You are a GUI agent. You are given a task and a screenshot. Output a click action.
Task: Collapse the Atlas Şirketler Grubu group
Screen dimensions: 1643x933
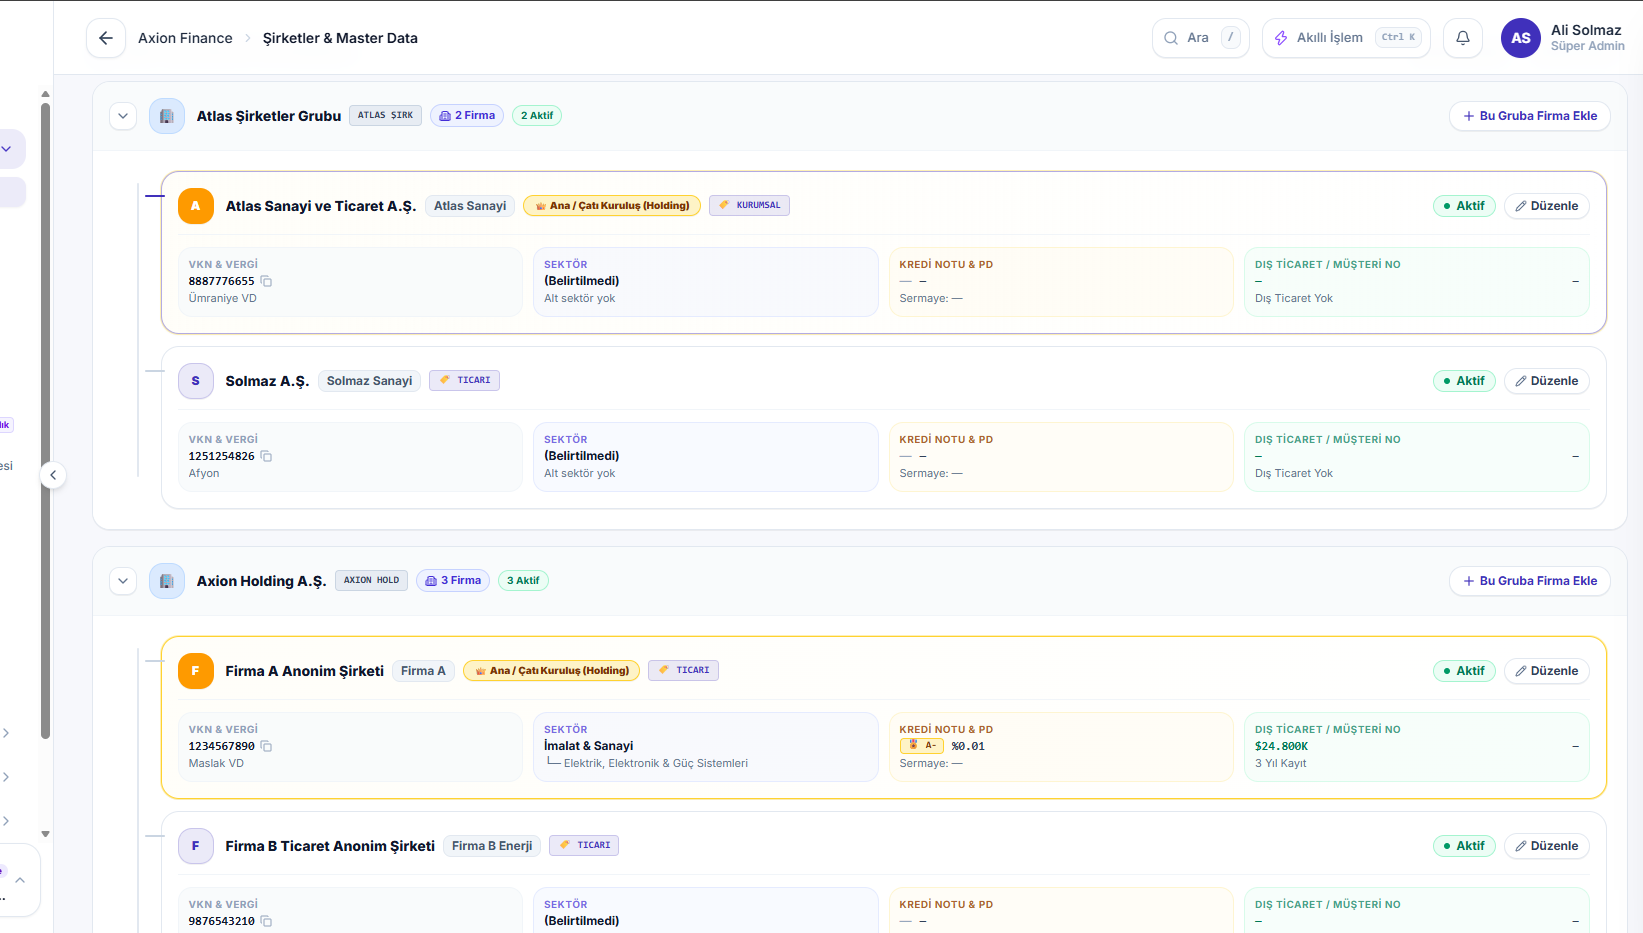123,116
